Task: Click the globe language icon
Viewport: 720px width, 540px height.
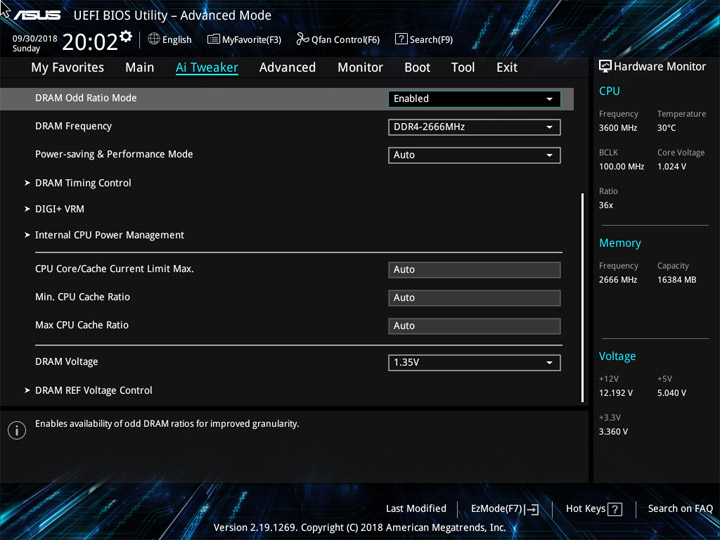Action: coord(154,39)
